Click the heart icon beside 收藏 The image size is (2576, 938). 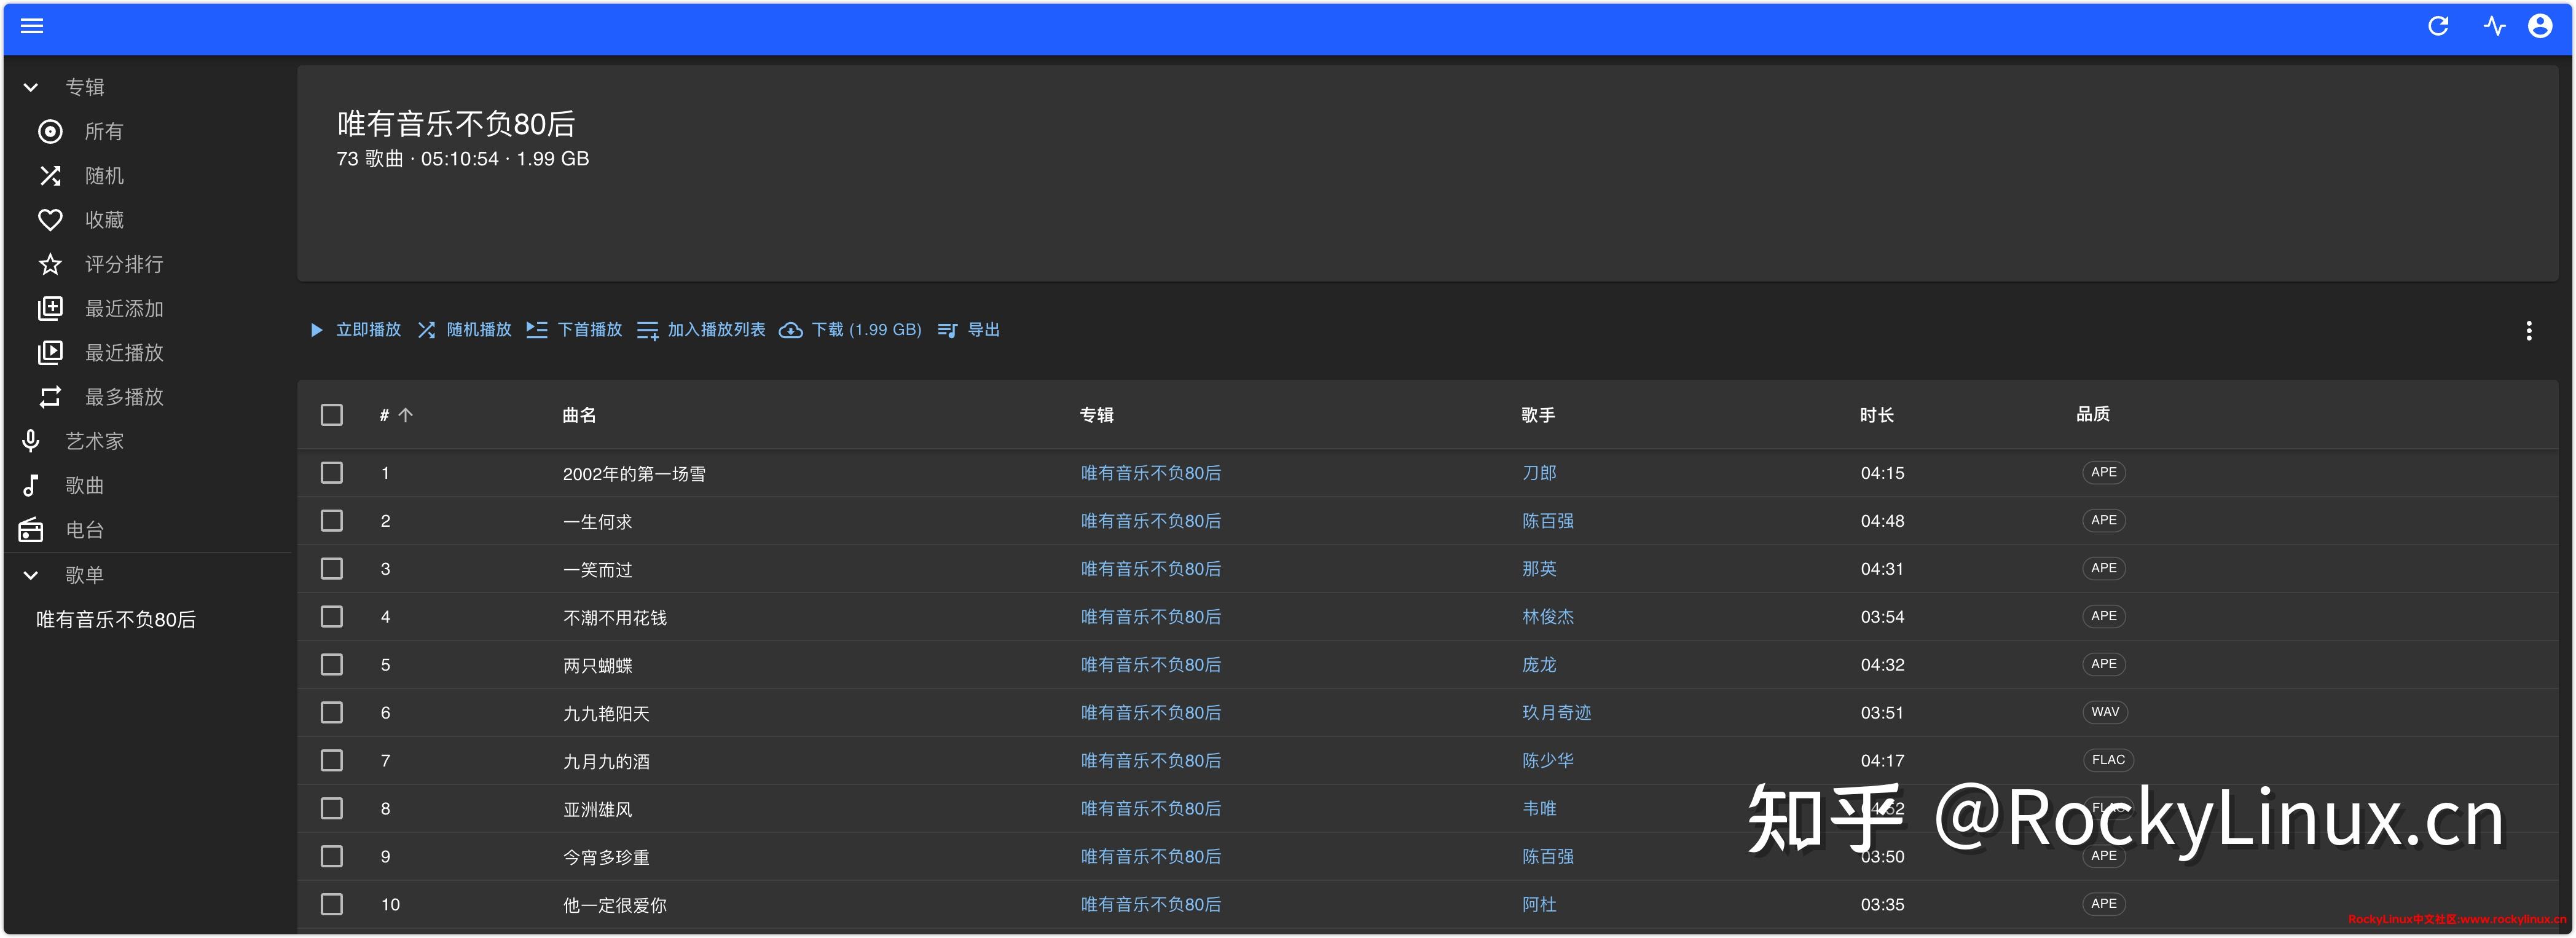pos(50,220)
